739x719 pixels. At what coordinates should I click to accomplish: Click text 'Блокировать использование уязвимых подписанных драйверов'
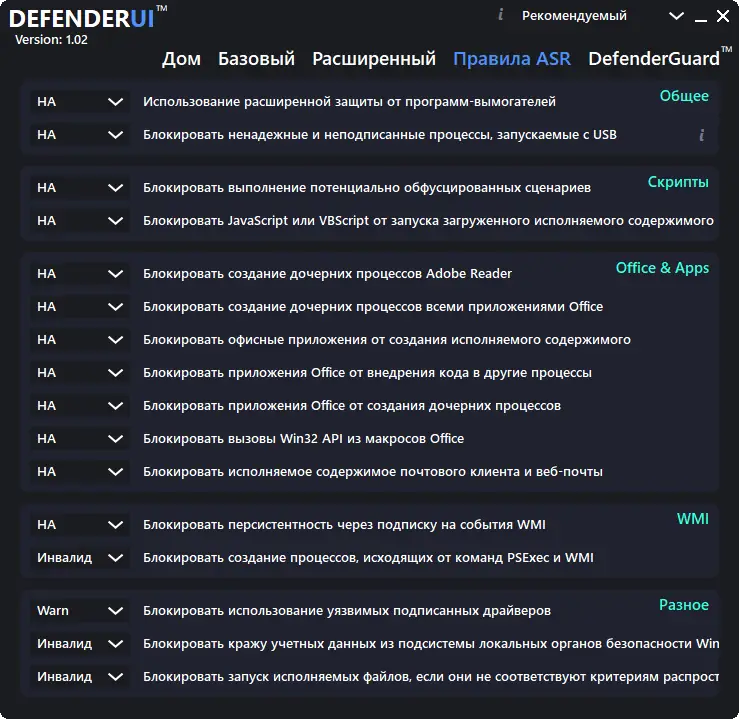pyautogui.click(x=347, y=611)
